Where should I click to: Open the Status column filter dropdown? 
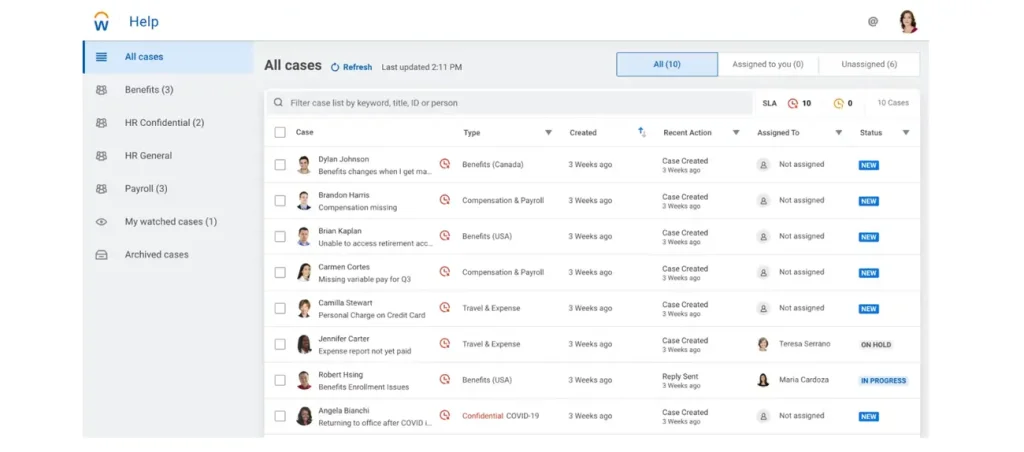tap(905, 132)
